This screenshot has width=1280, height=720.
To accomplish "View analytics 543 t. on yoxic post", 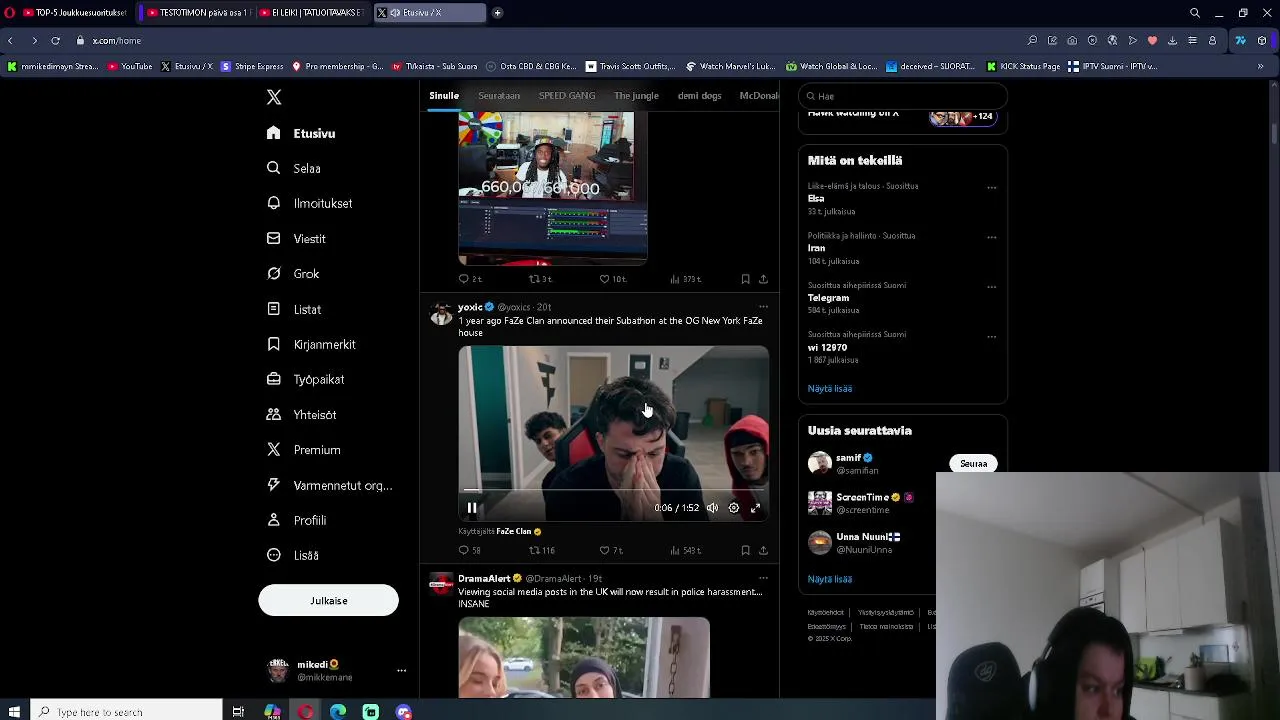I will click(685, 550).
